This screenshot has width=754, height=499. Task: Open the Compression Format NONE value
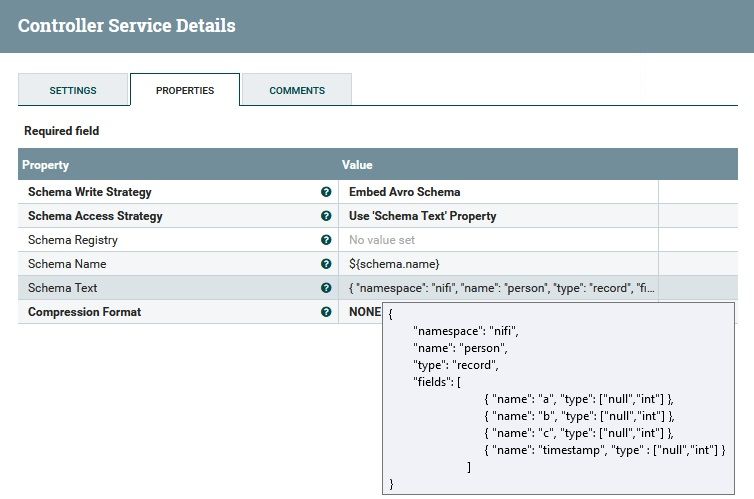pos(364,312)
